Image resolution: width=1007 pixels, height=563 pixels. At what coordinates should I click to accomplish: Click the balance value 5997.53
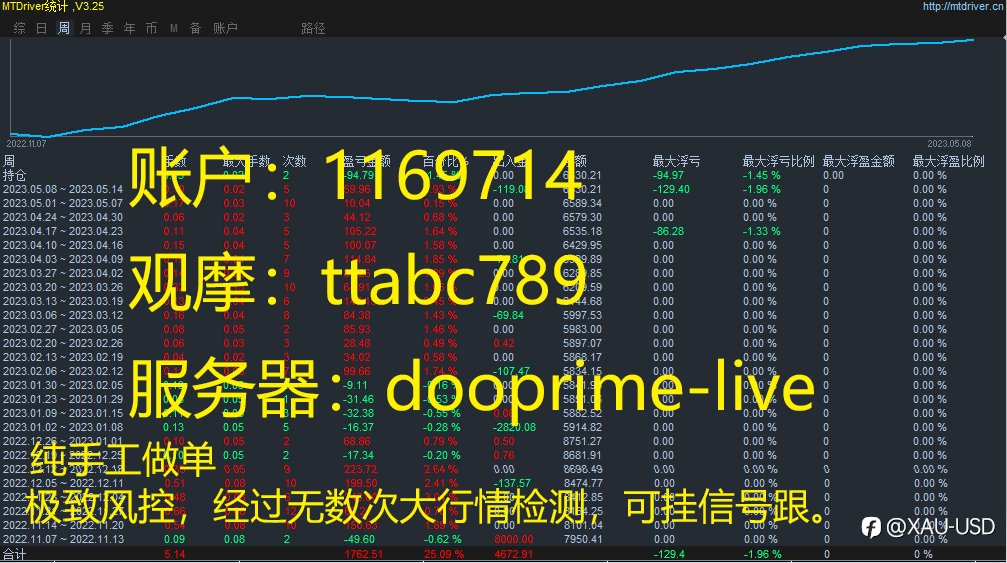[582, 315]
